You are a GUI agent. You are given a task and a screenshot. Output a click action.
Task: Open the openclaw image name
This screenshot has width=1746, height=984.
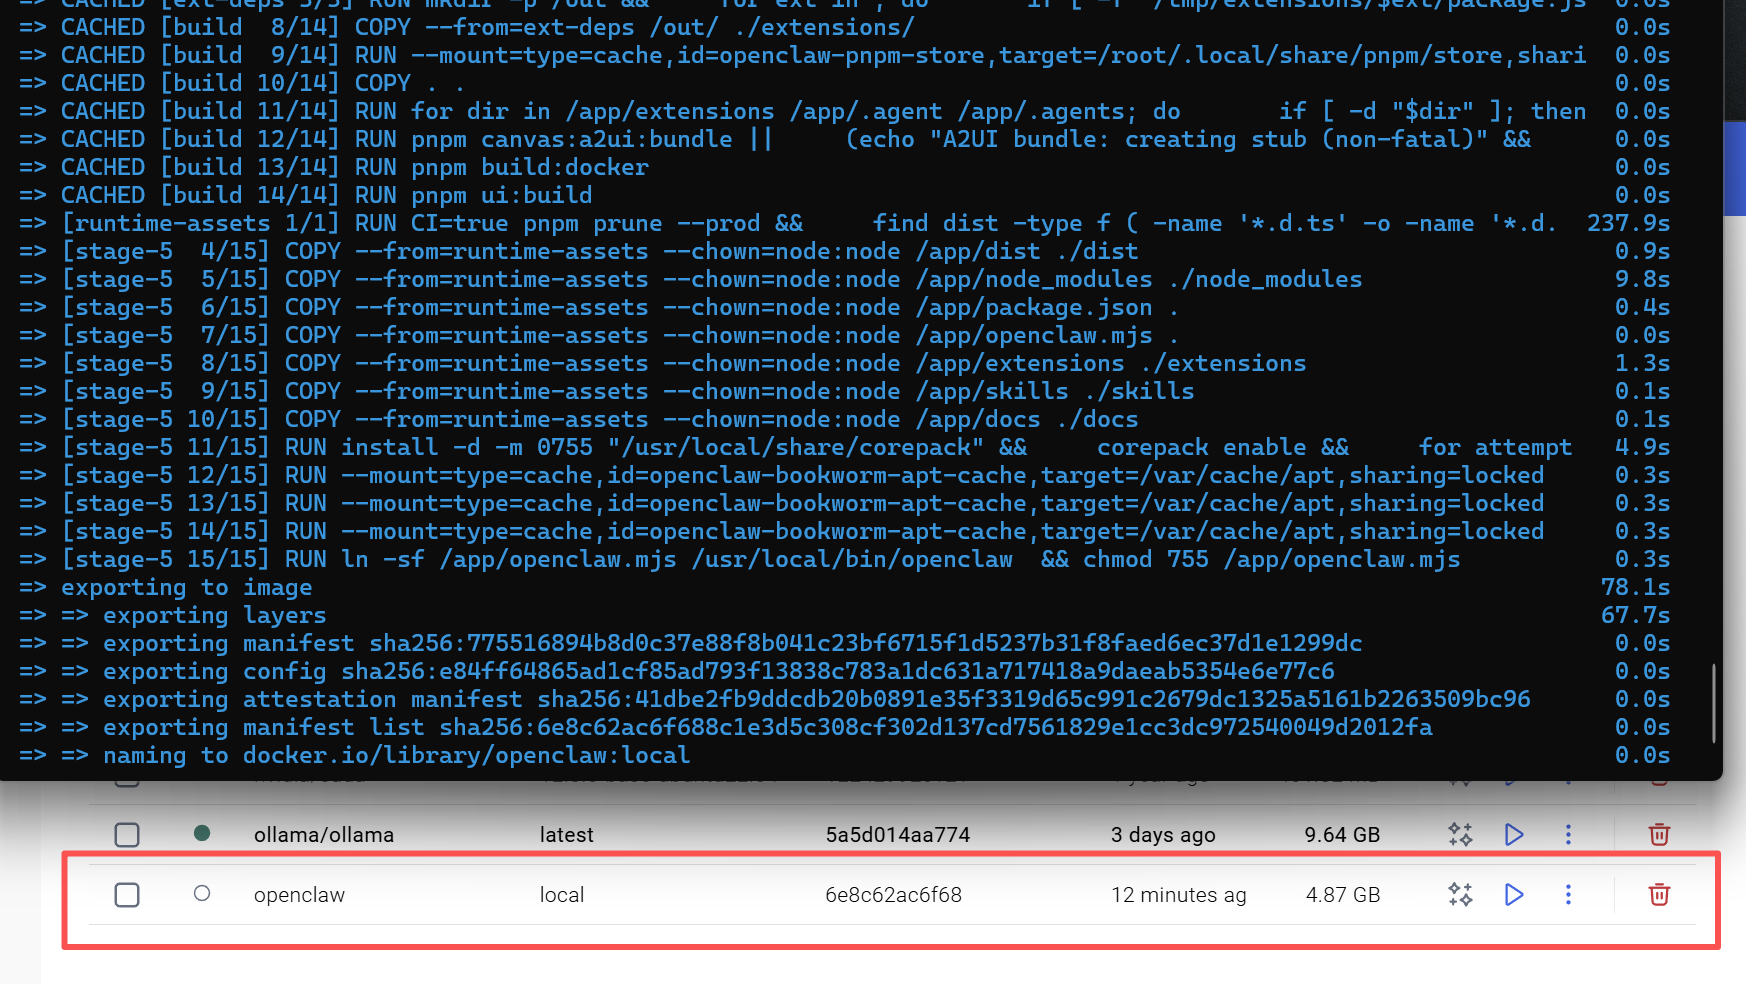coord(299,895)
